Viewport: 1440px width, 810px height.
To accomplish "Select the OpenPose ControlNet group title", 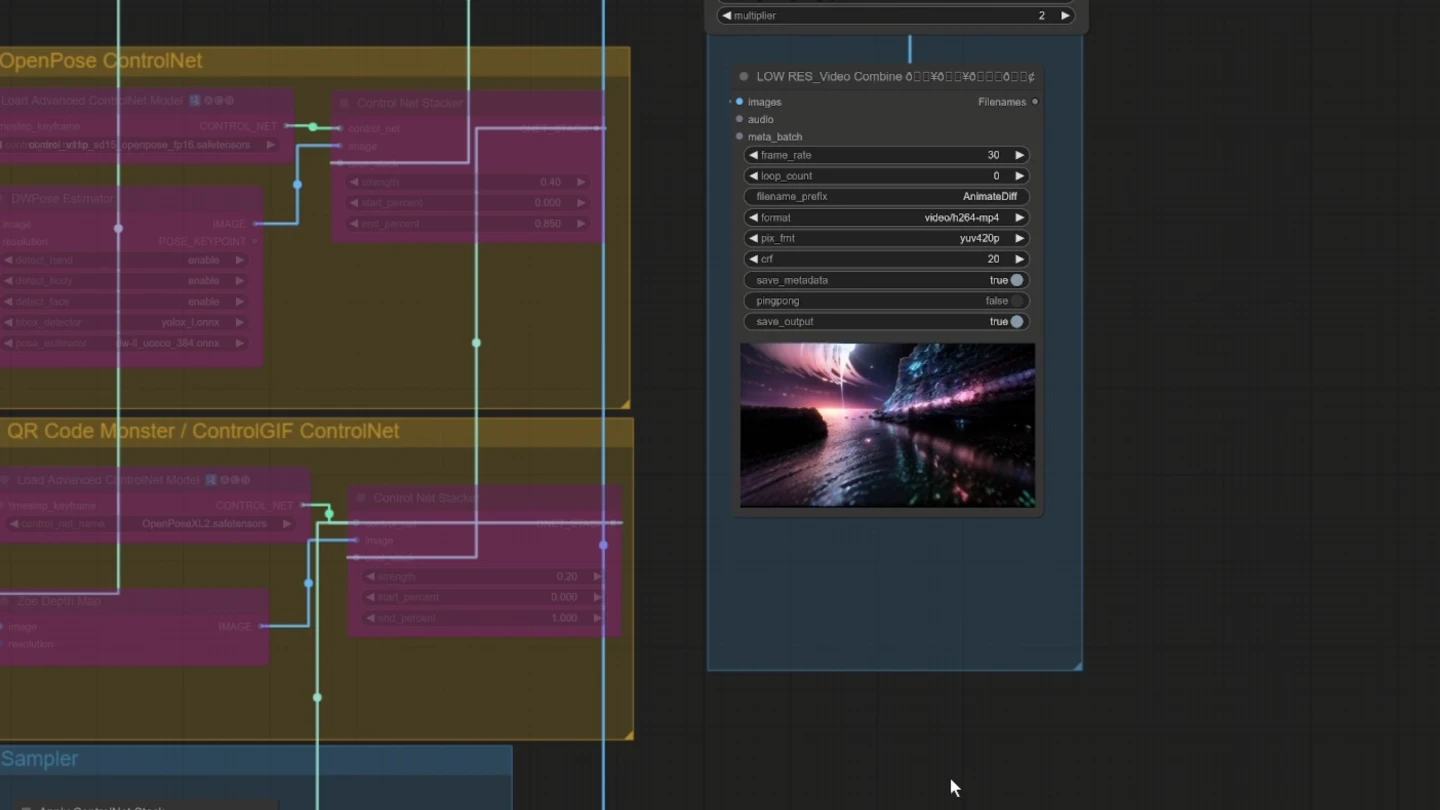I will click(101, 61).
